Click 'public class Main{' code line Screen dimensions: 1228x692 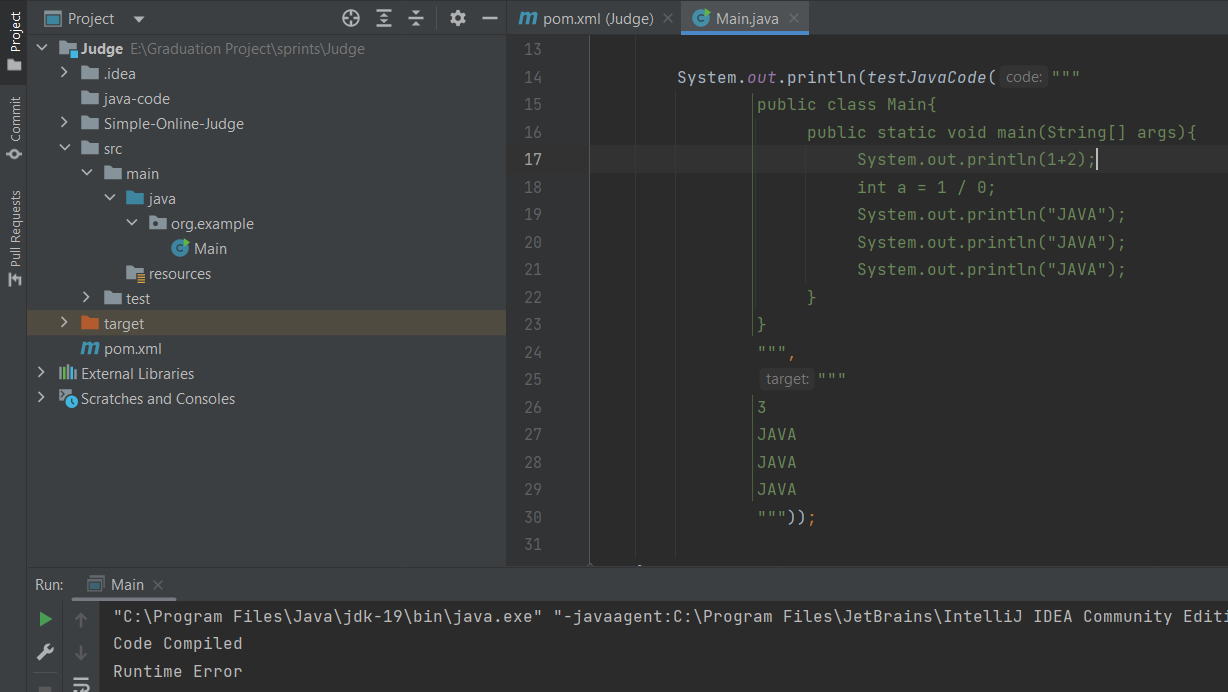pos(846,104)
